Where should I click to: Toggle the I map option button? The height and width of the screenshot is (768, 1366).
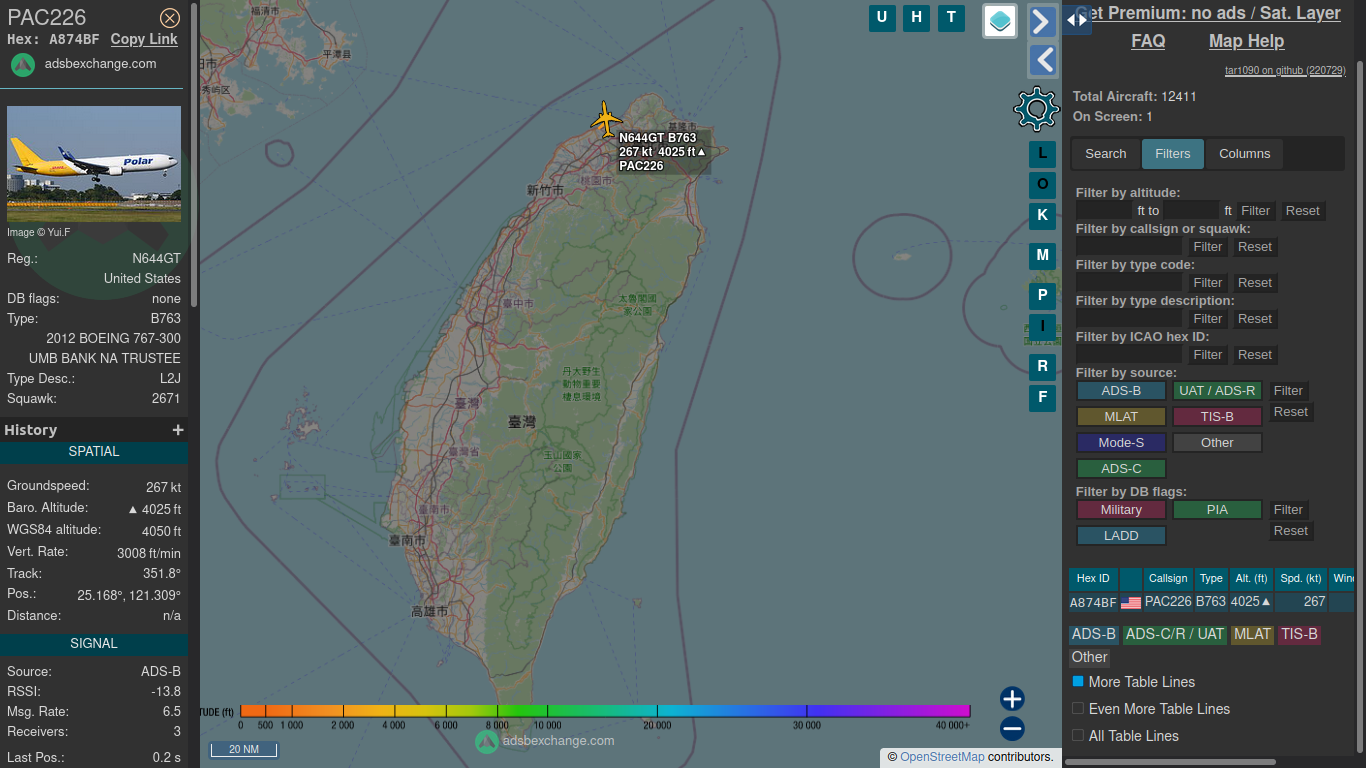tap(1042, 326)
